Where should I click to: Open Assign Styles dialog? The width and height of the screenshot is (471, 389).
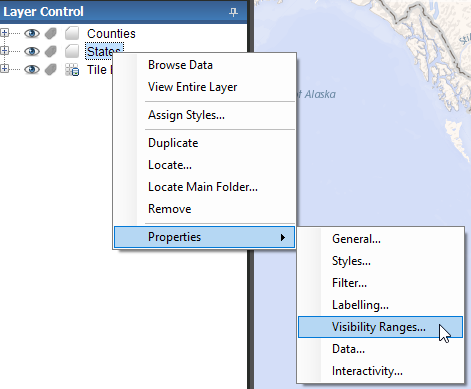pos(204,115)
